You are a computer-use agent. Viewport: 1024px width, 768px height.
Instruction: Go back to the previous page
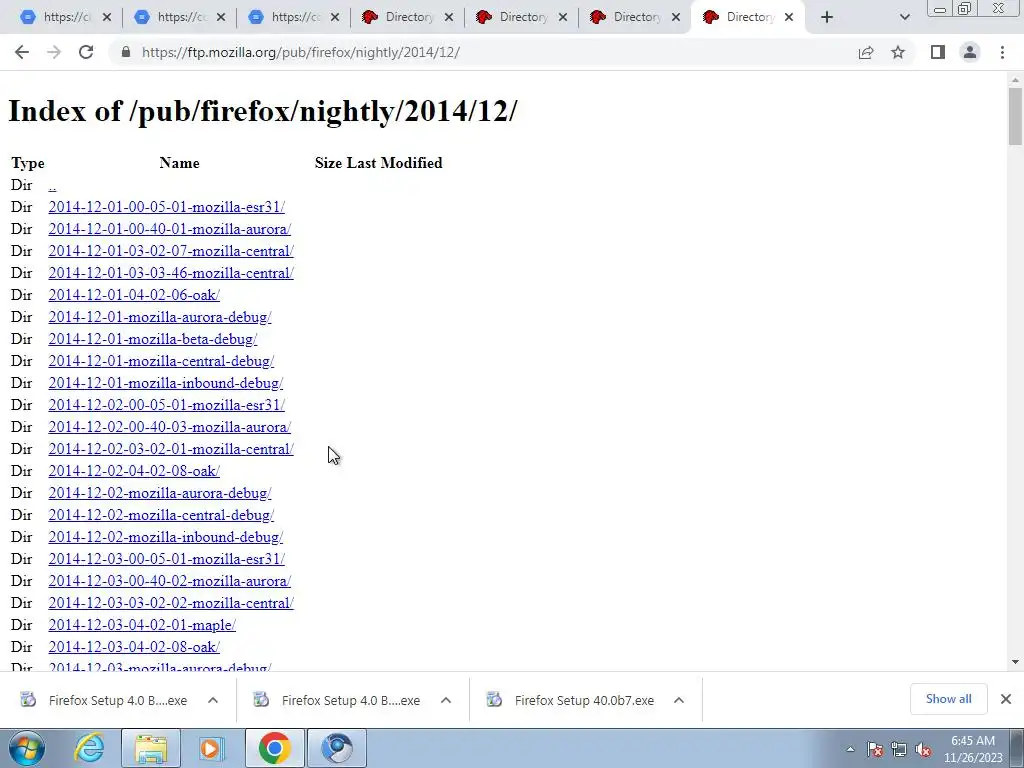click(22, 52)
